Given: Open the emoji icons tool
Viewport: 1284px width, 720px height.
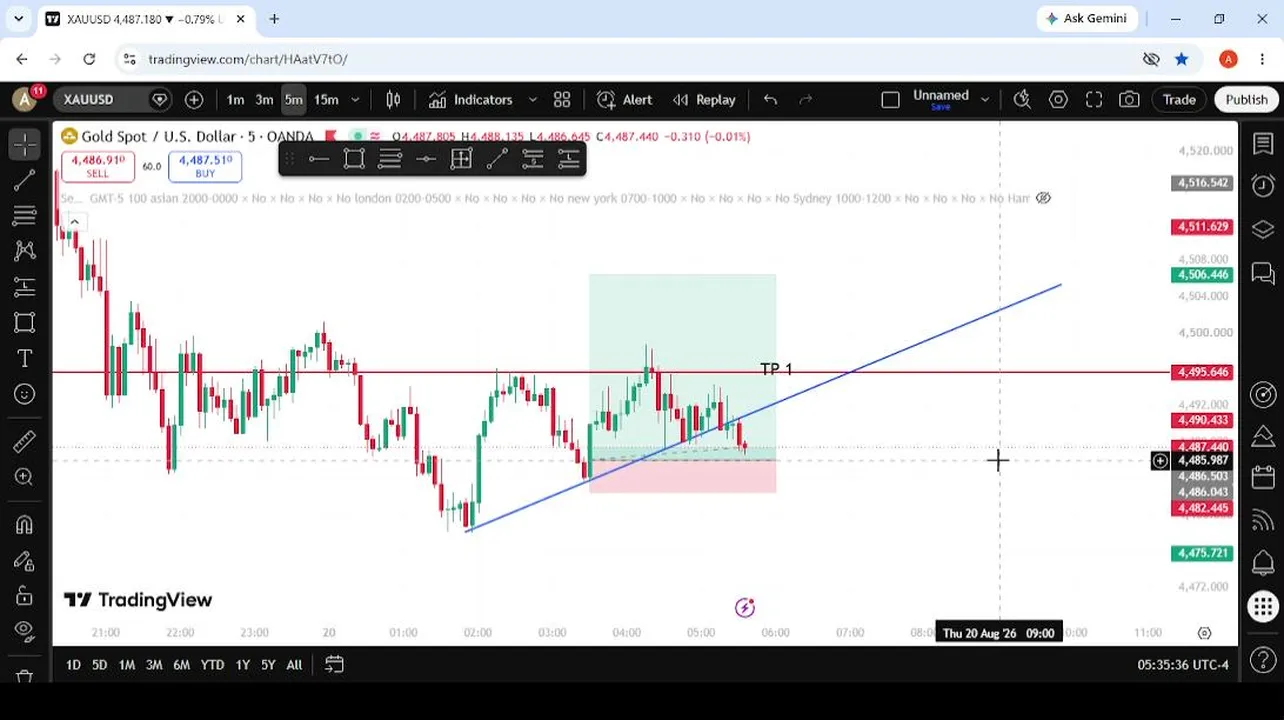Looking at the screenshot, I should (x=25, y=394).
